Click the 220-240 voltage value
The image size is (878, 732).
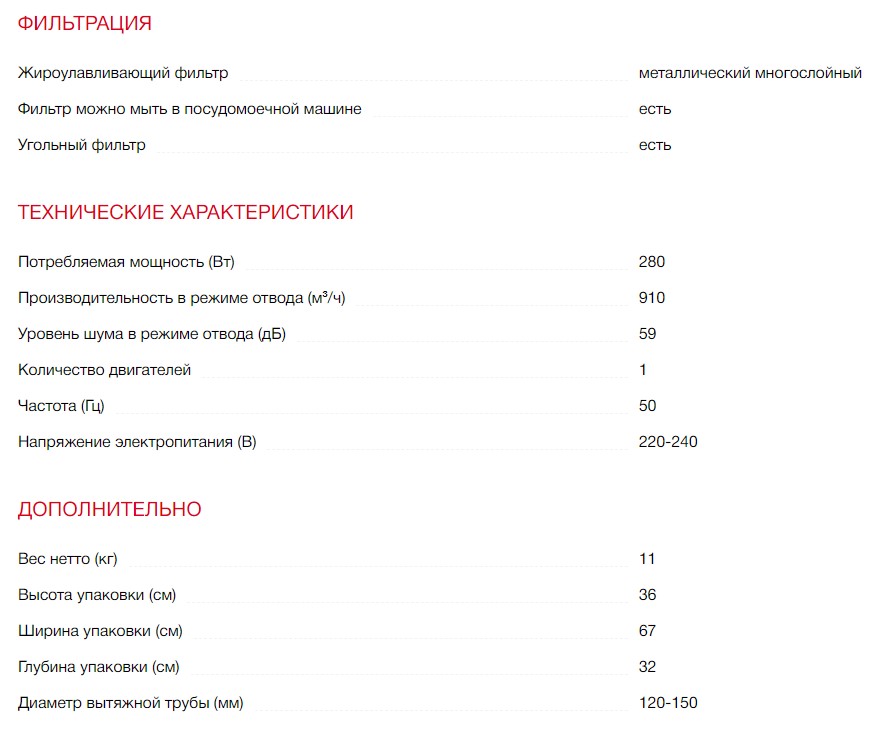pyautogui.click(x=668, y=442)
